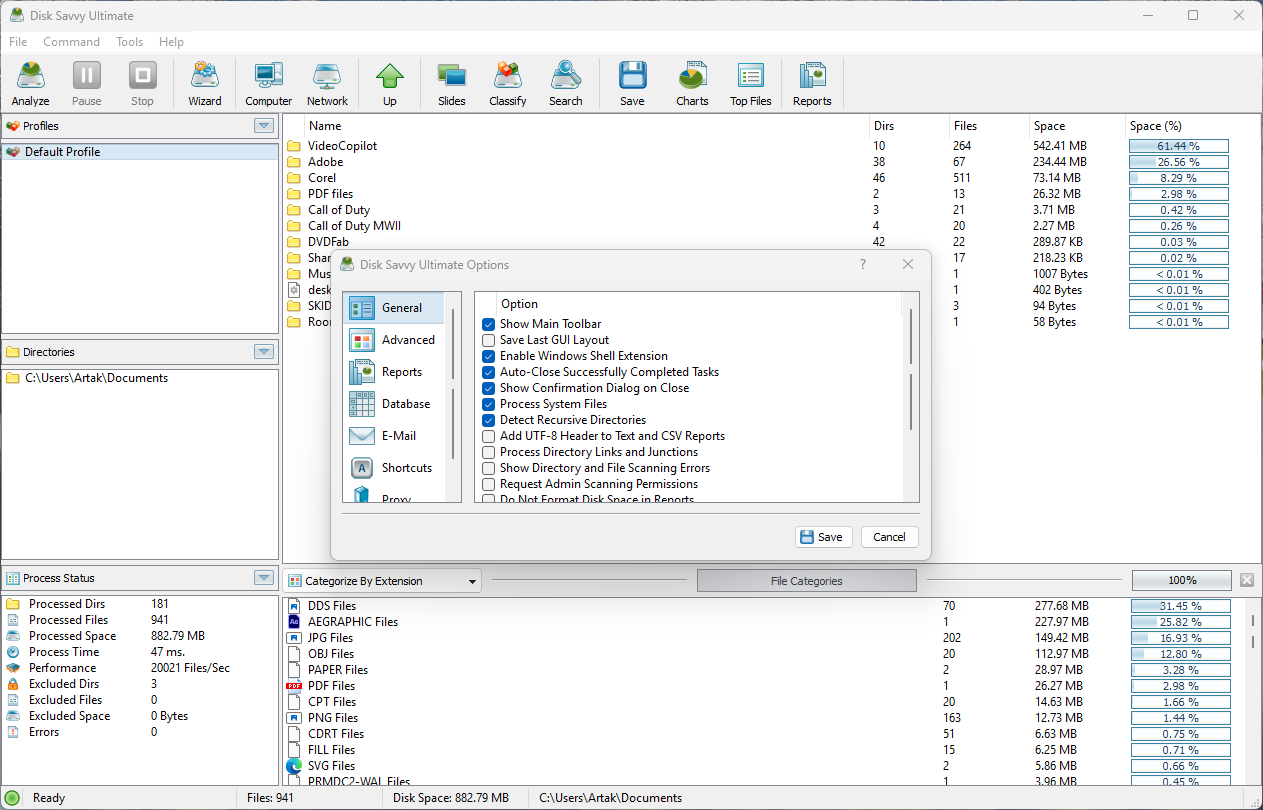Open the Categorize By Extension dropdown
Viewport: 1263px width, 810px height.
pyautogui.click(x=381, y=581)
